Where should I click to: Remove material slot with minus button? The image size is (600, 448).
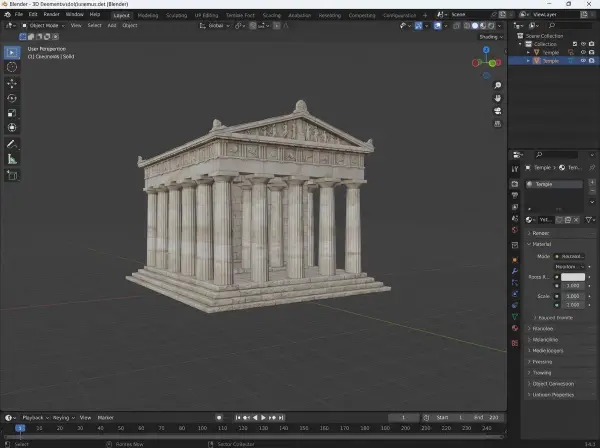click(x=592, y=191)
